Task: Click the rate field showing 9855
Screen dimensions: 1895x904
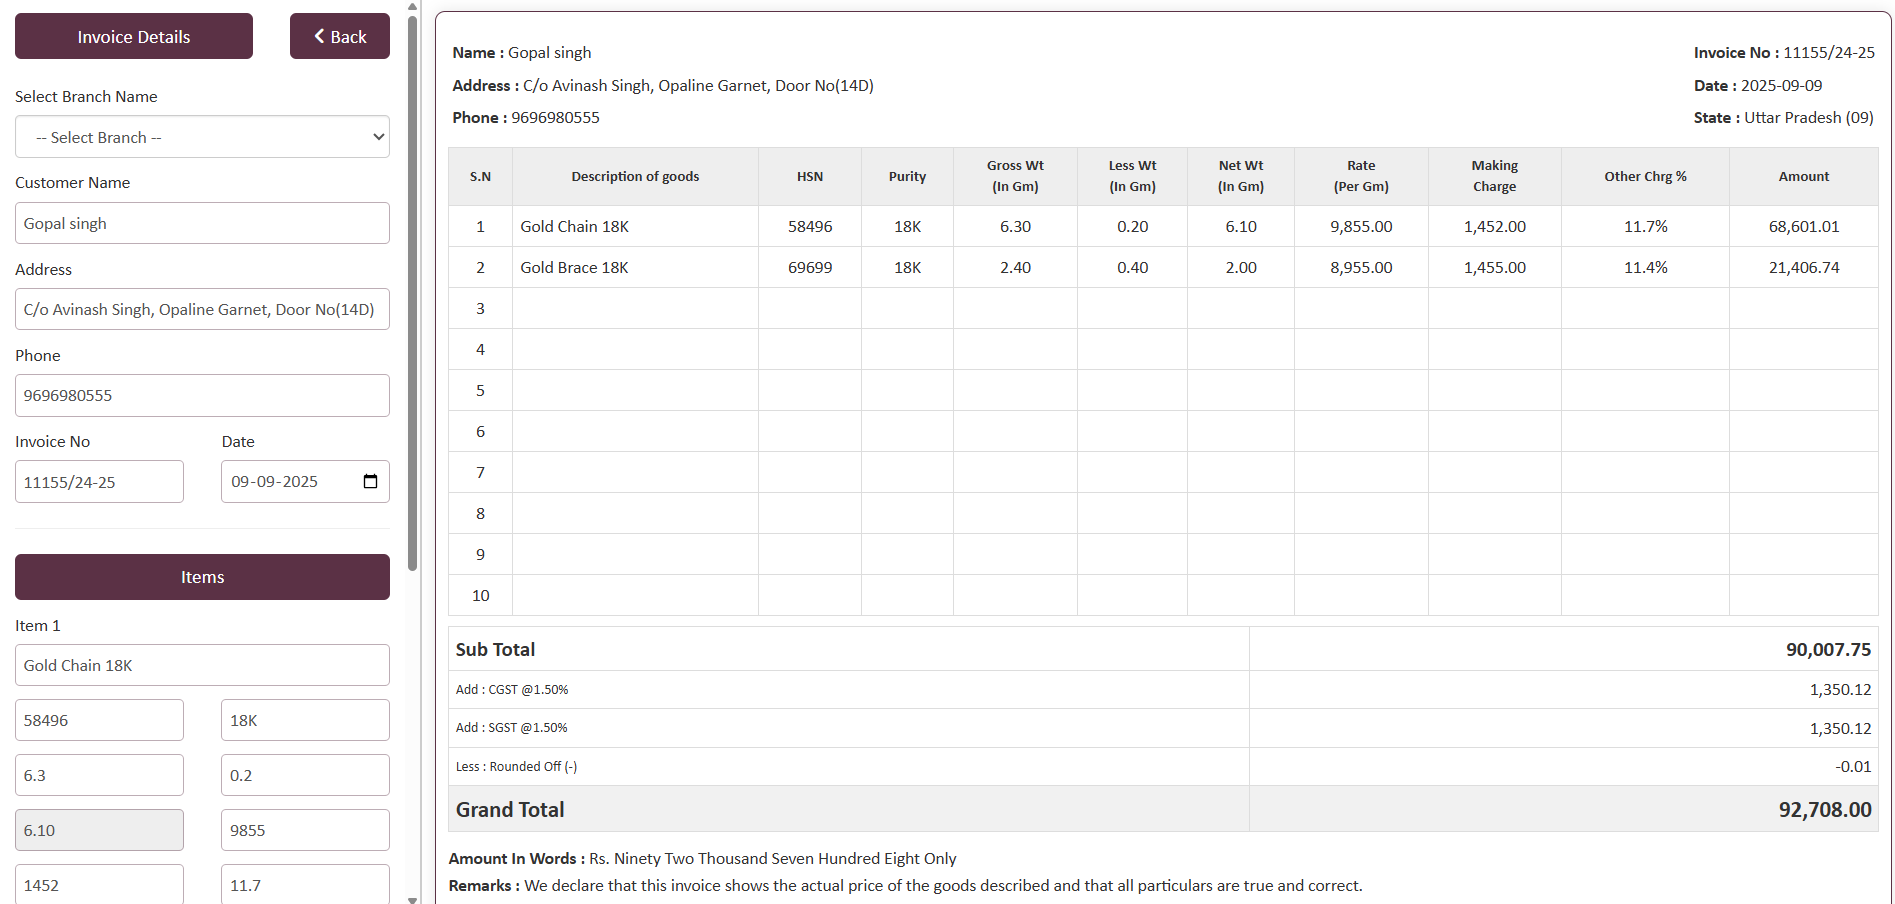Action: point(305,830)
